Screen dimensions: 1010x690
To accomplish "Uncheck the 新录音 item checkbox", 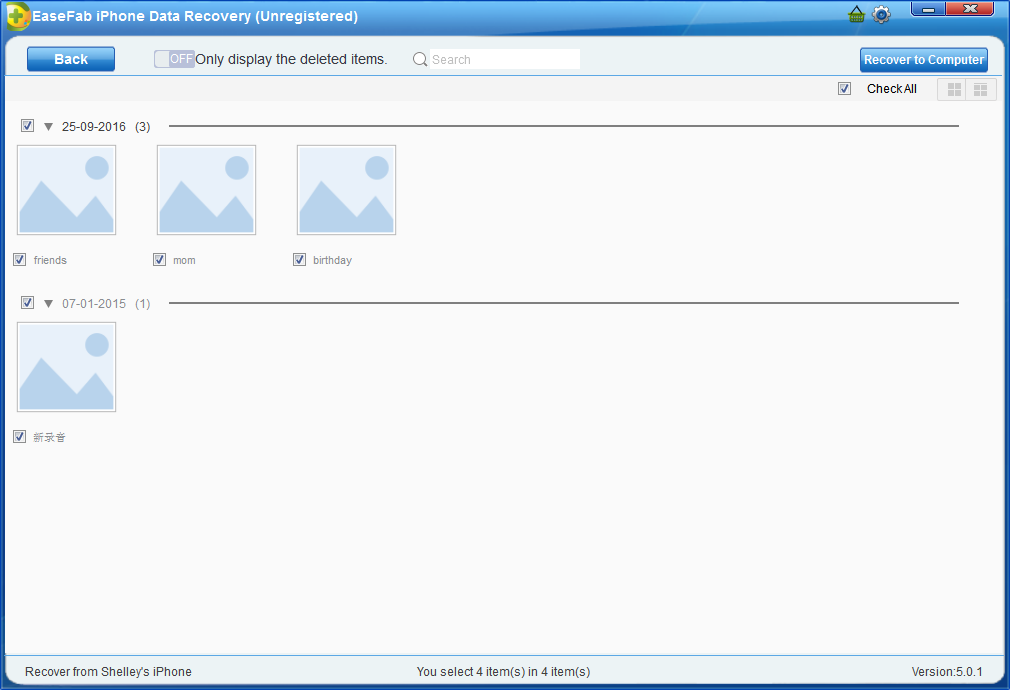I will click(19, 437).
